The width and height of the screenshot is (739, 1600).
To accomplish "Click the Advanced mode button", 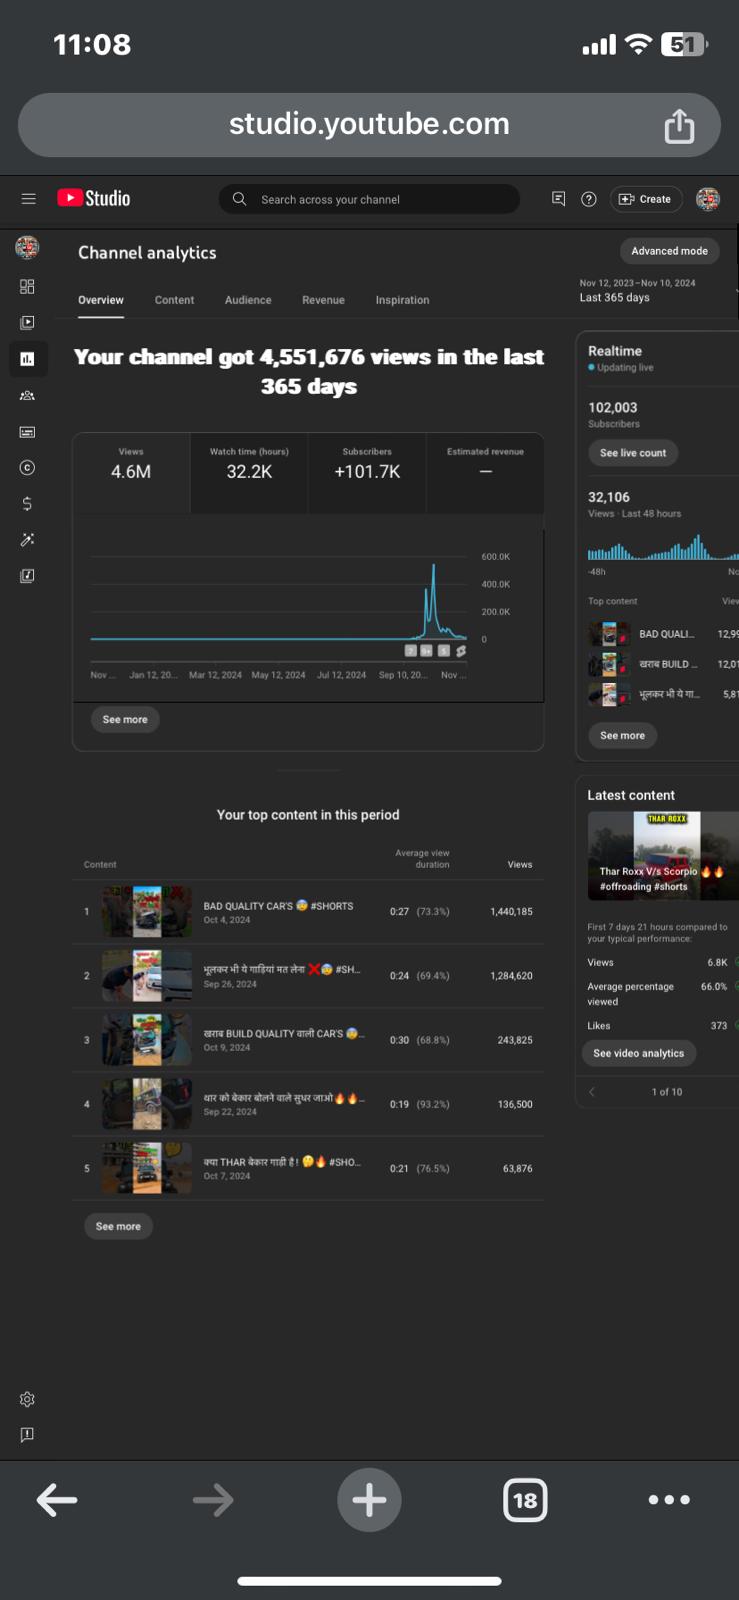I will [x=669, y=251].
